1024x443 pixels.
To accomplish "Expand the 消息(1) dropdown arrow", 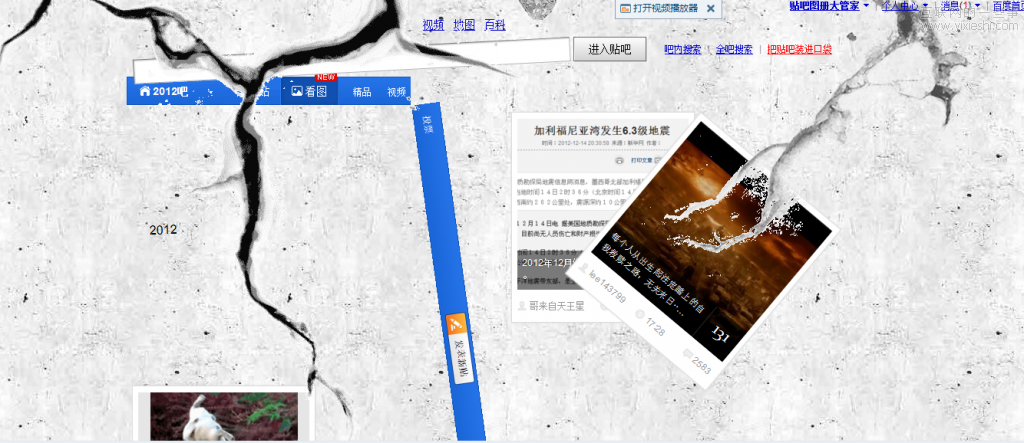I will coord(977,6).
